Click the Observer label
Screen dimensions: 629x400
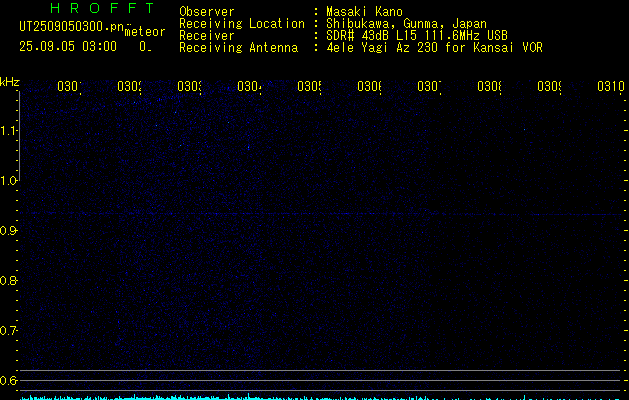click(207, 12)
